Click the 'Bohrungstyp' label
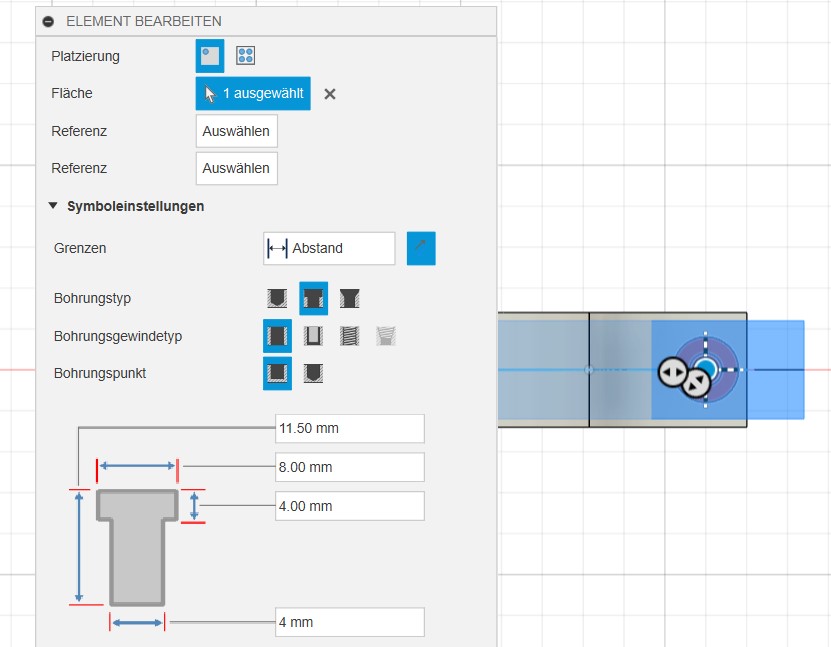 tap(92, 298)
